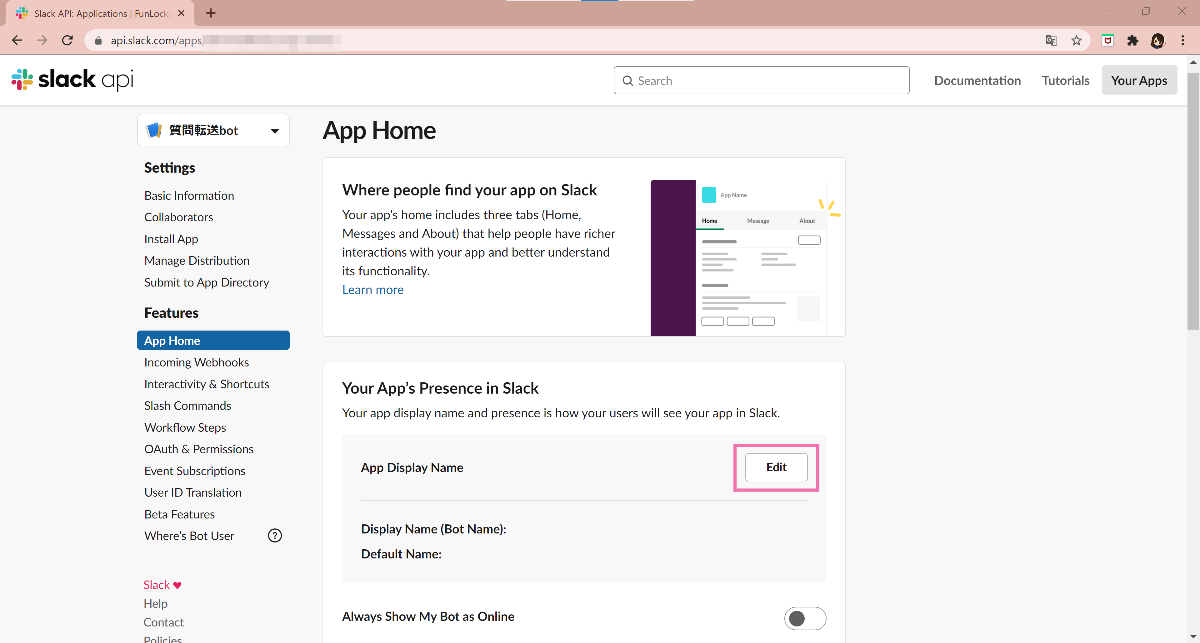
Task: Open Collaborators settings page
Action: (x=178, y=217)
